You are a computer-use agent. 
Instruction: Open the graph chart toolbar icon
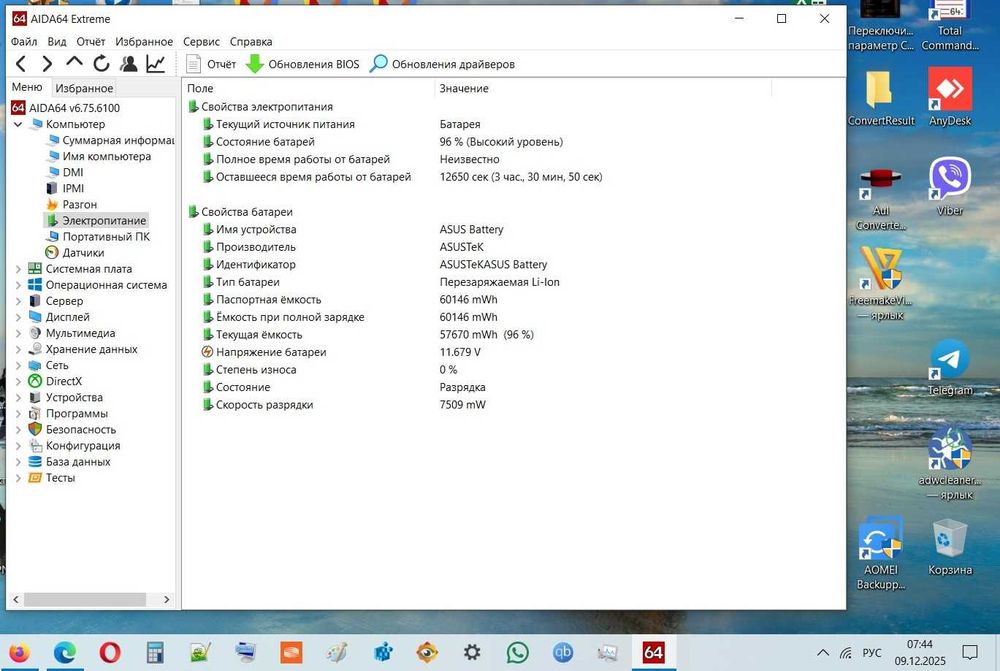[x=156, y=64]
